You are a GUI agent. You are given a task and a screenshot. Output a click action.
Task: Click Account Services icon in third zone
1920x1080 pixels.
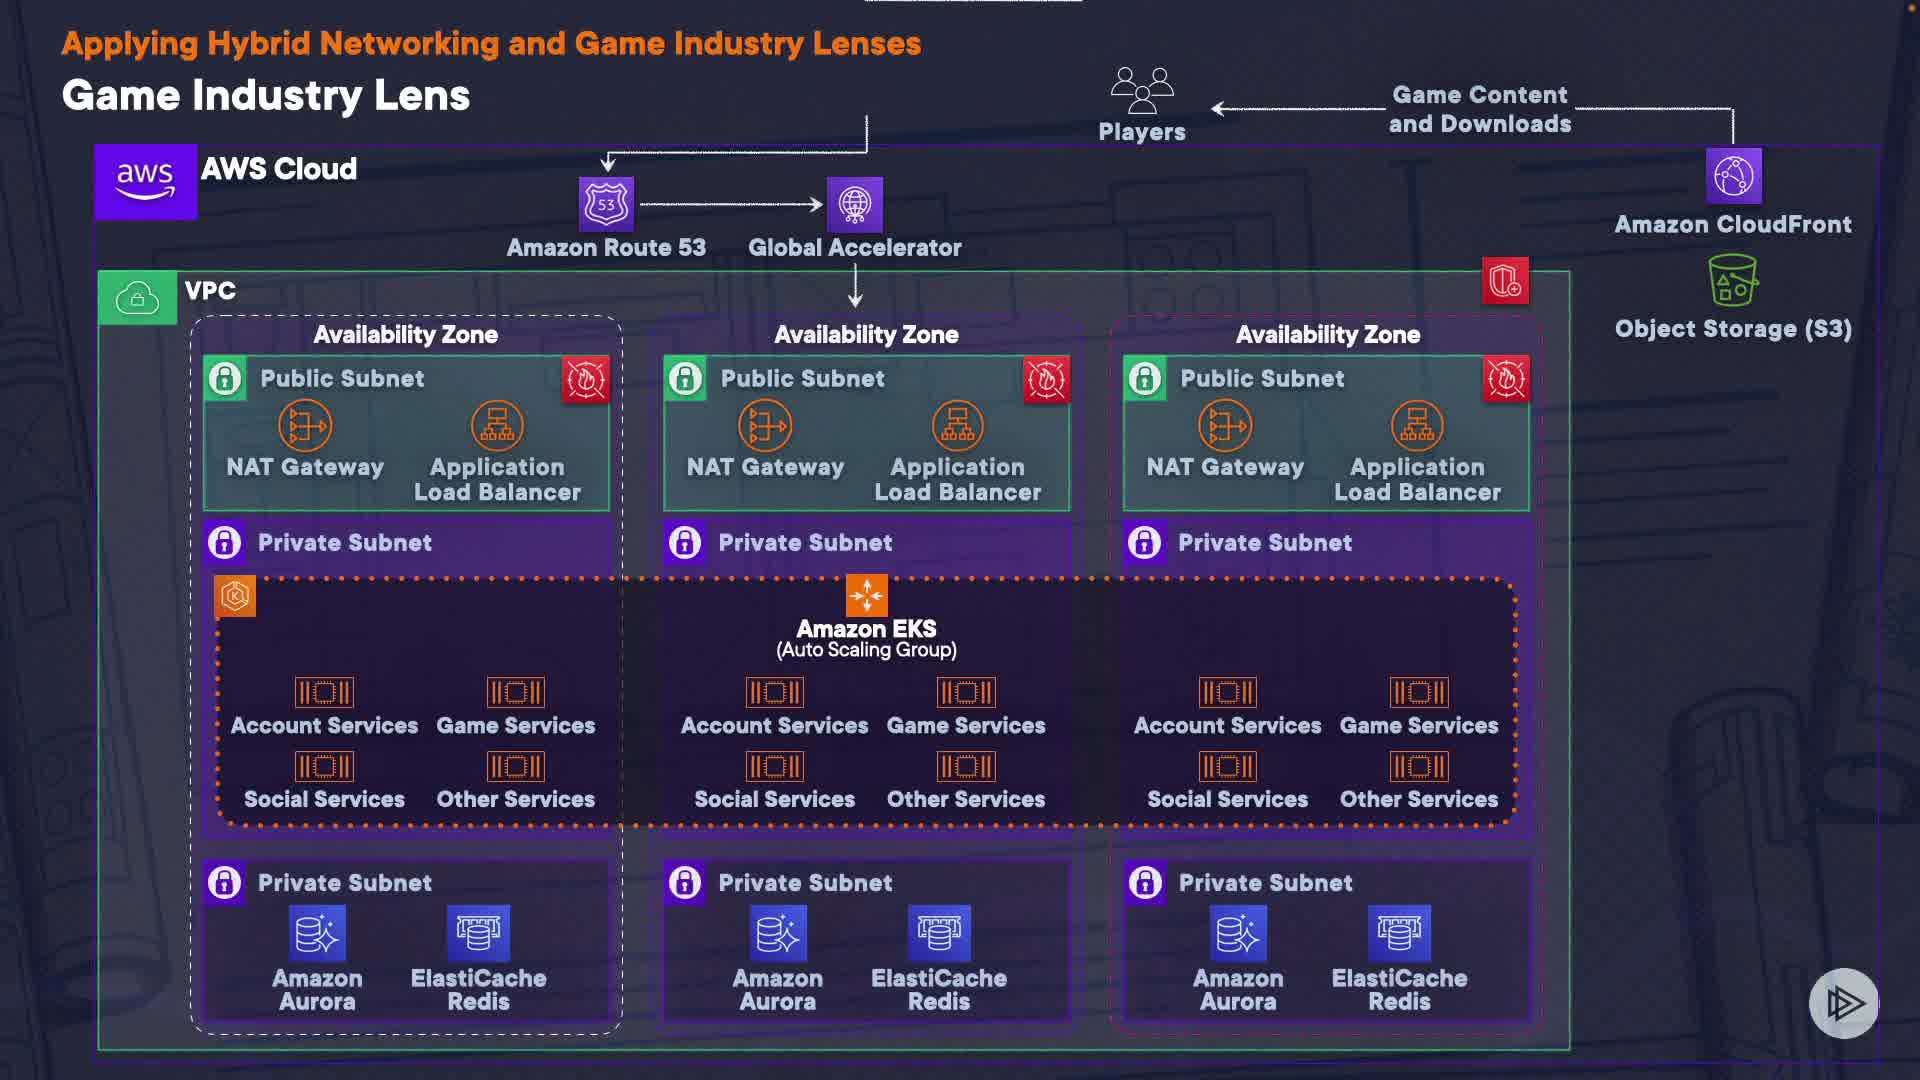[x=1227, y=692]
